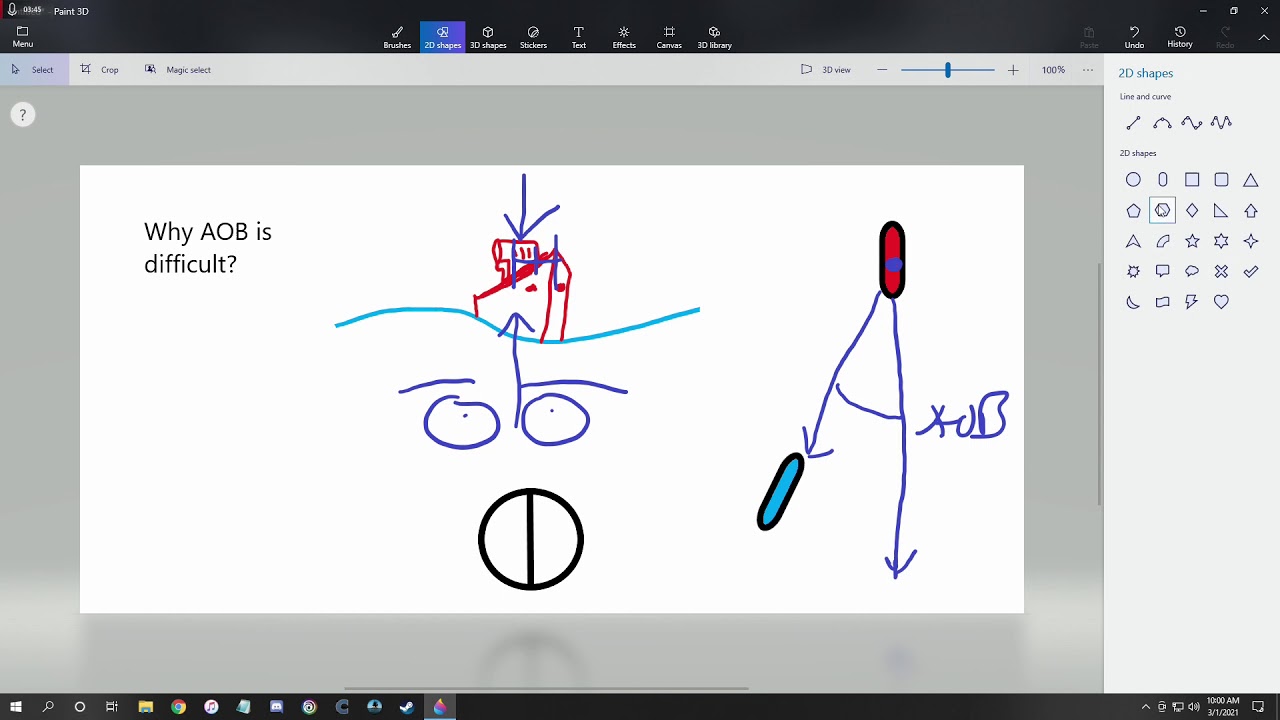Select the 2-point curve shape

coord(1162,123)
